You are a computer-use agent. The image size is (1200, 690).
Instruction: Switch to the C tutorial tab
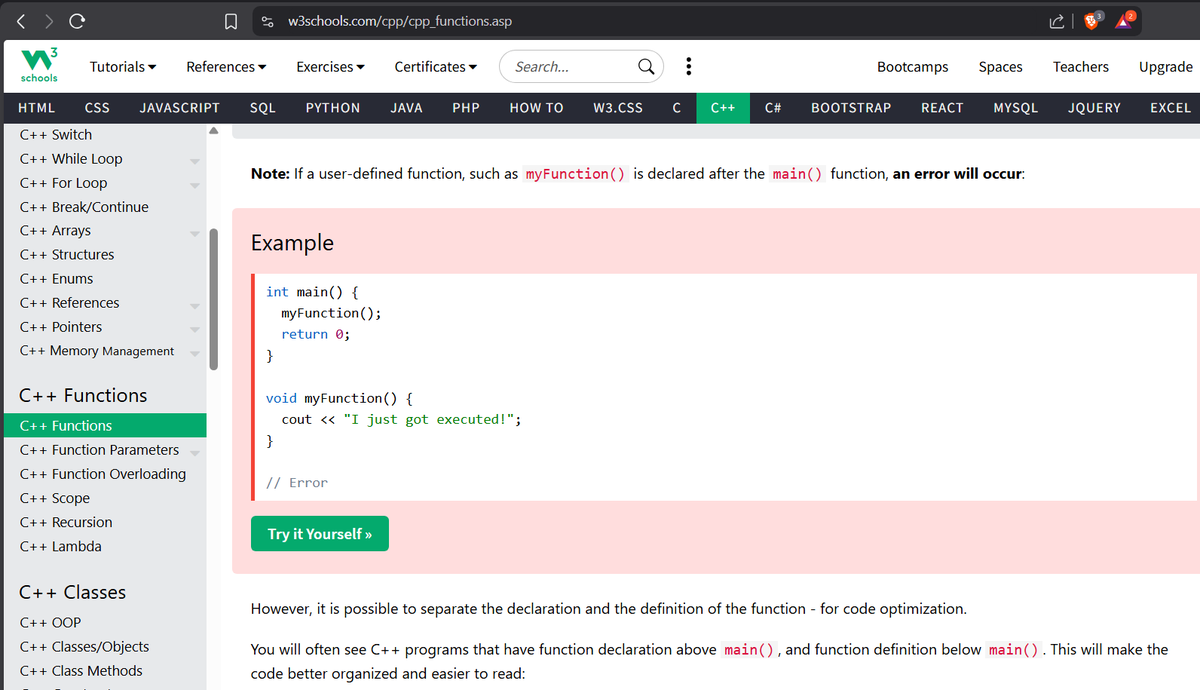pos(677,107)
